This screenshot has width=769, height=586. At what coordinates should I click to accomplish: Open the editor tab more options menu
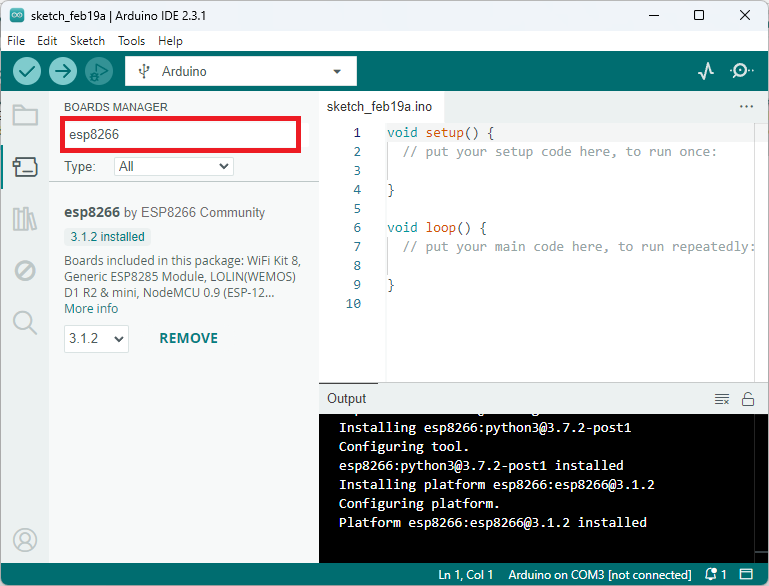(x=746, y=106)
